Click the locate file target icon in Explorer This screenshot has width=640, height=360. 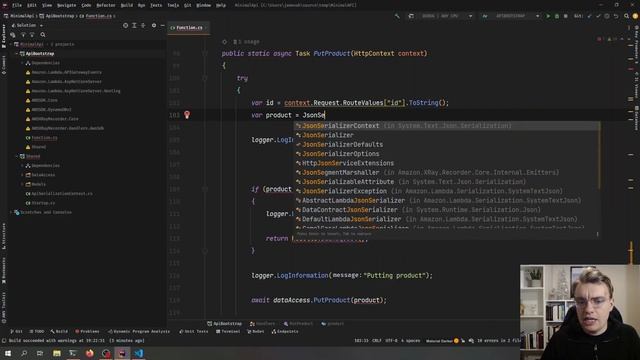click(125, 25)
